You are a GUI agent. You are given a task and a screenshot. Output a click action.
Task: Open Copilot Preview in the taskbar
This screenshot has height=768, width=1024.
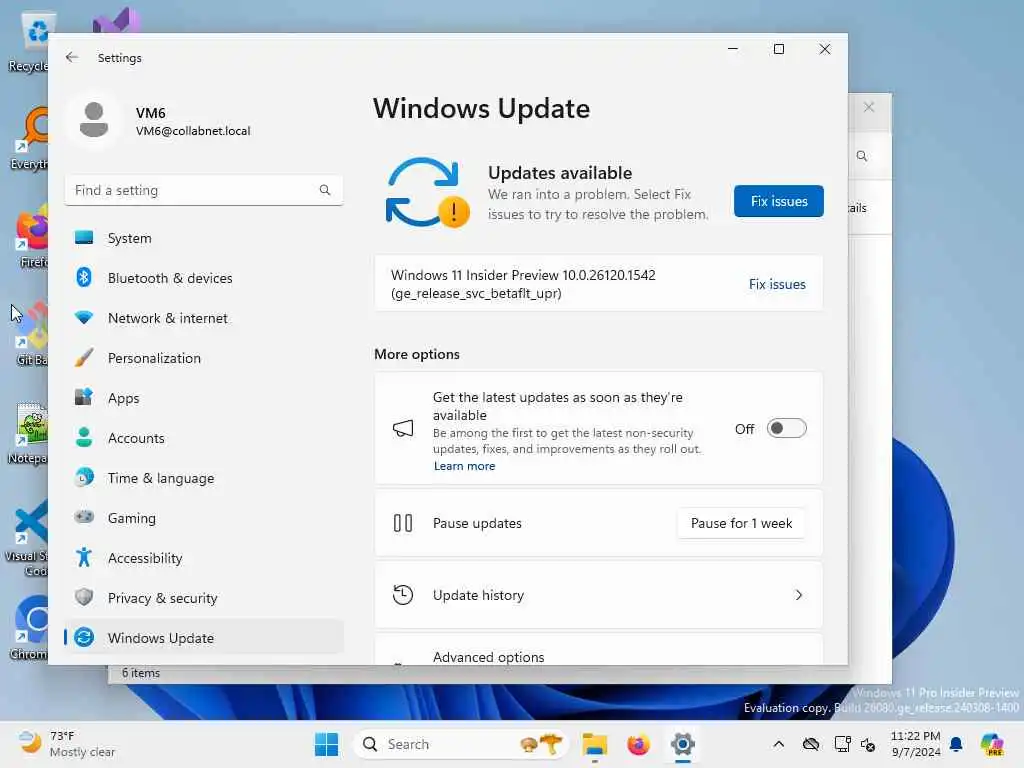[x=992, y=744]
